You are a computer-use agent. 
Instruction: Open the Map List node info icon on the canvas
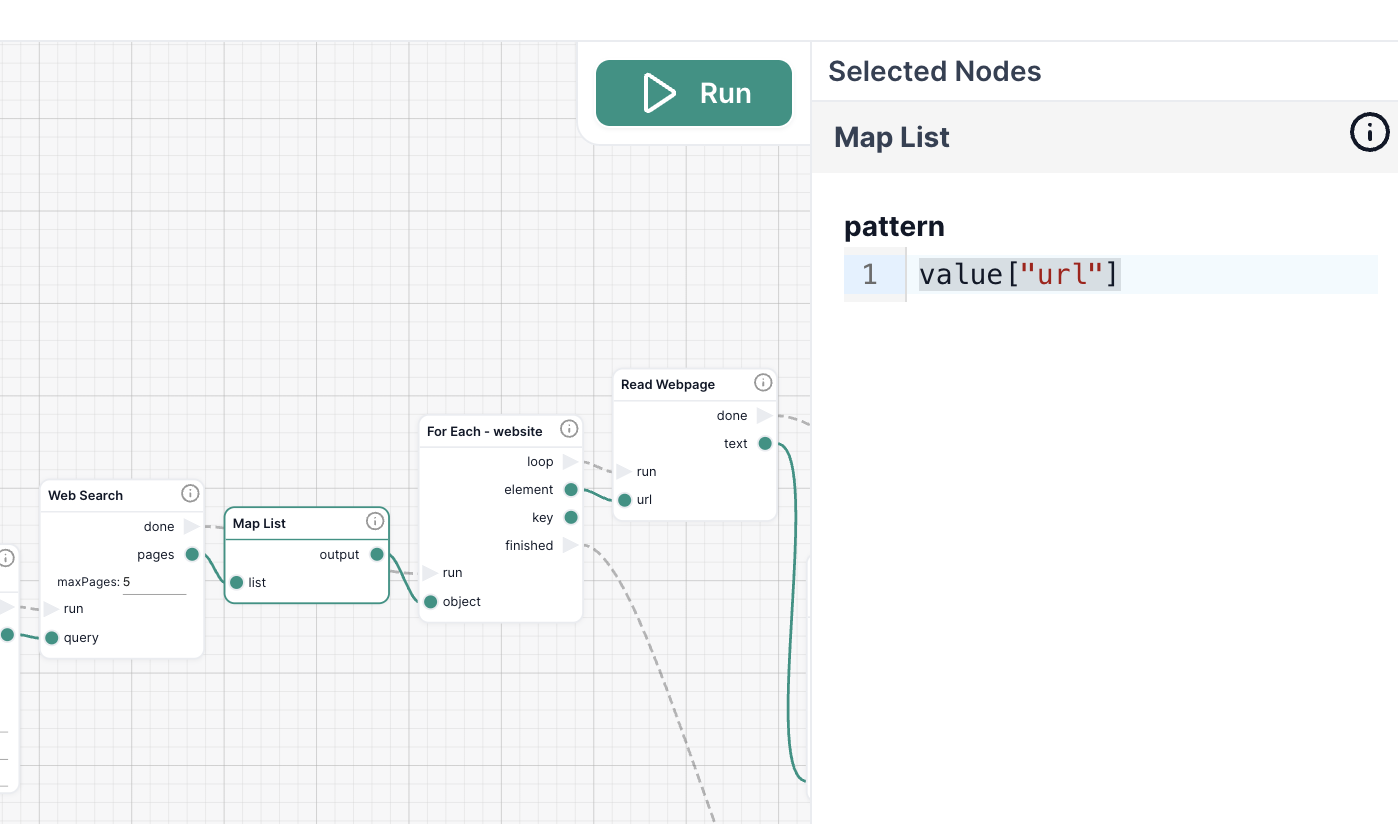pos(375,521)
